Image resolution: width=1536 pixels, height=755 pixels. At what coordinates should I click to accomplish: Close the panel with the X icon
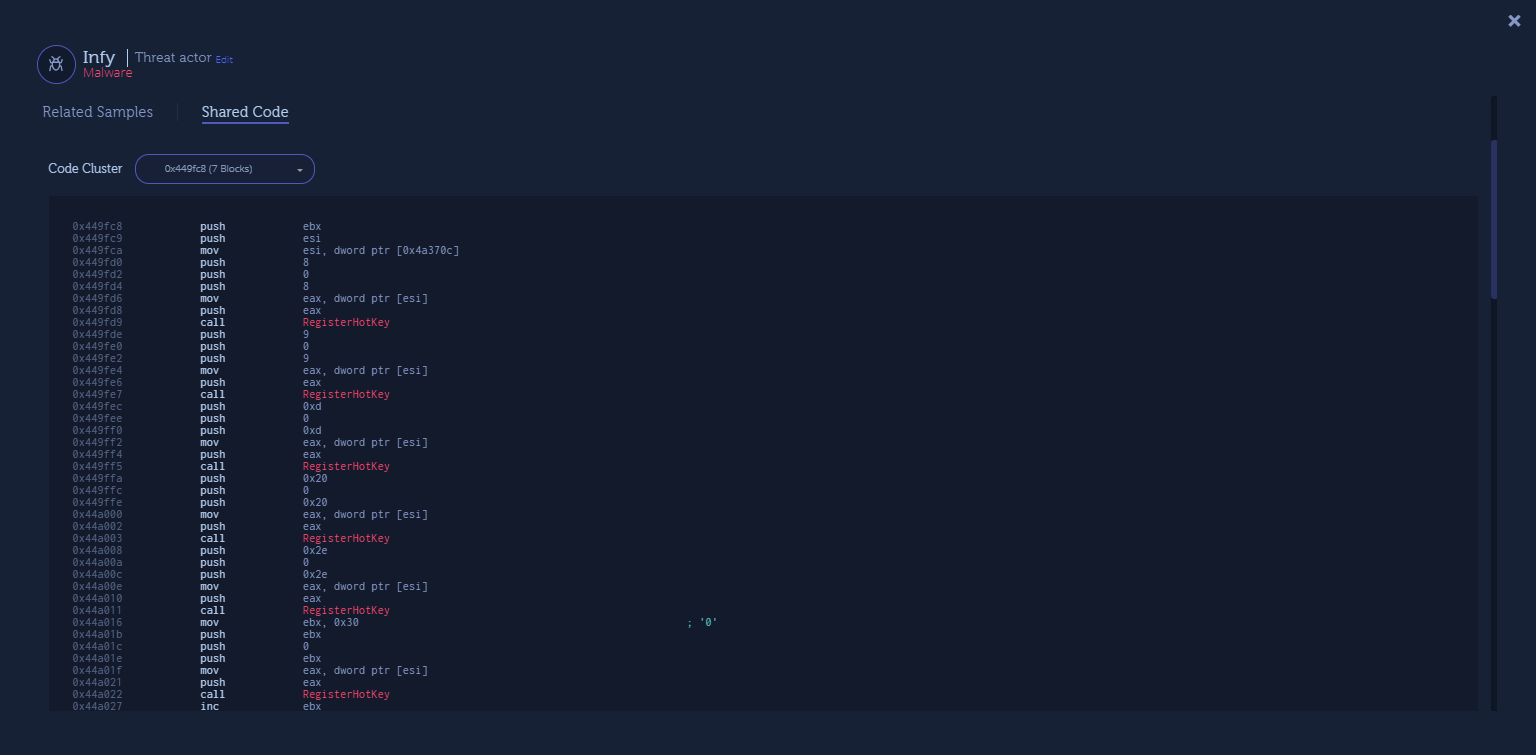pyautogui.click(x=1514, y=21)
